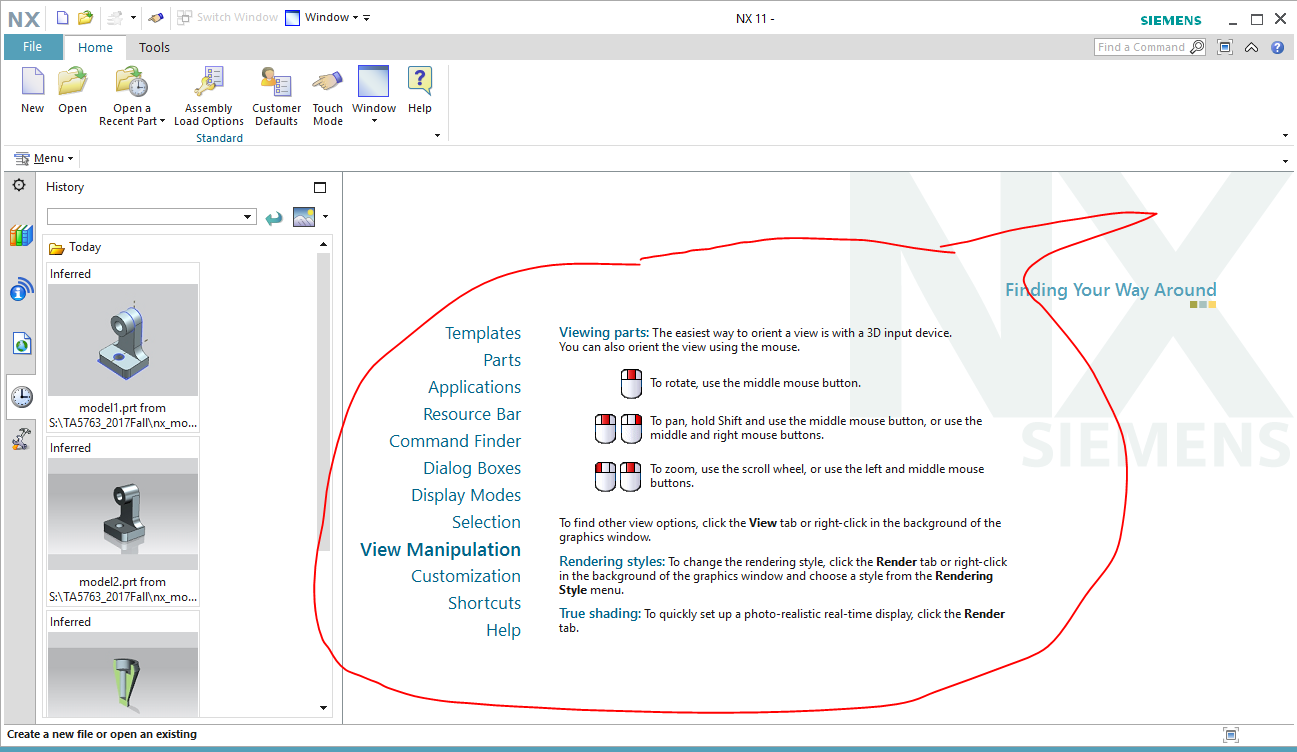Screen dimensions: 1297x752
Task: Toggle full screen mode icon
Action: (x=1225, y=47)
